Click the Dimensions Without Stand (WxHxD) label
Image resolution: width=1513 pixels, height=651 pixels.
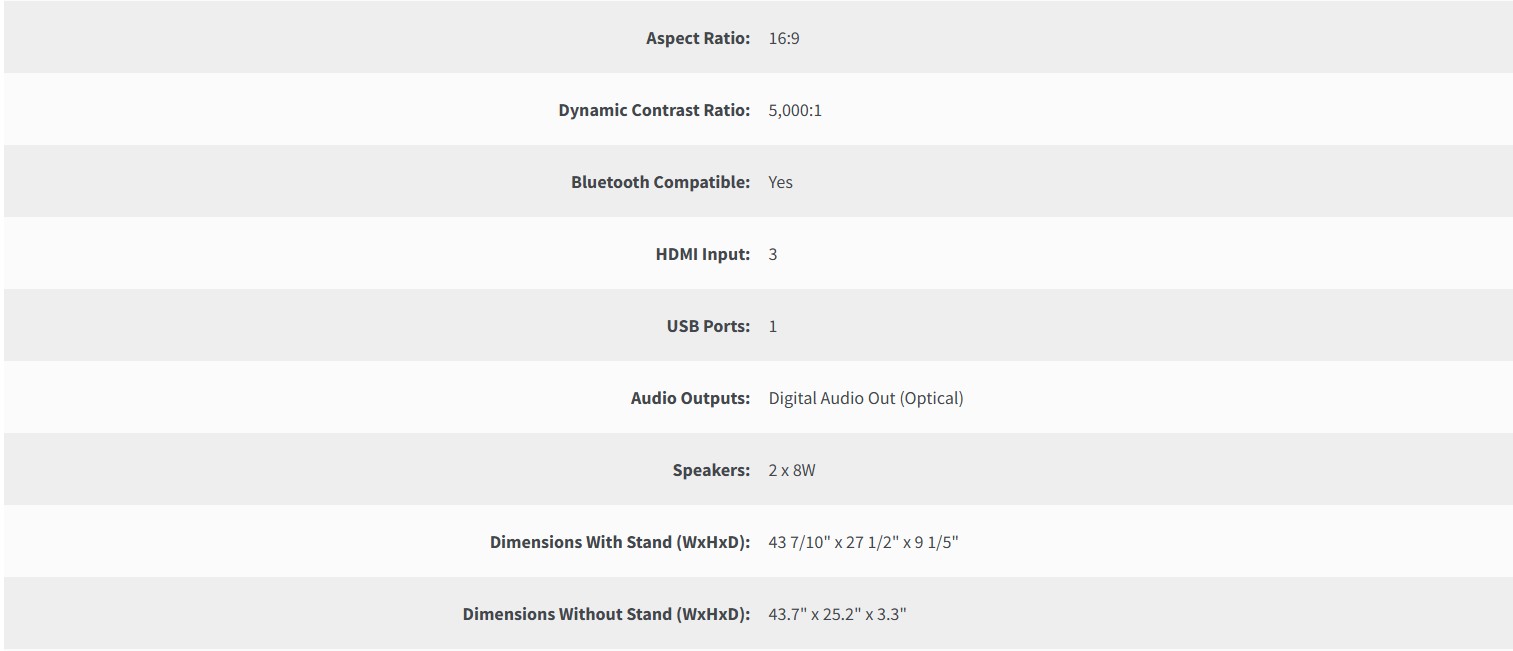coord(606,614)
